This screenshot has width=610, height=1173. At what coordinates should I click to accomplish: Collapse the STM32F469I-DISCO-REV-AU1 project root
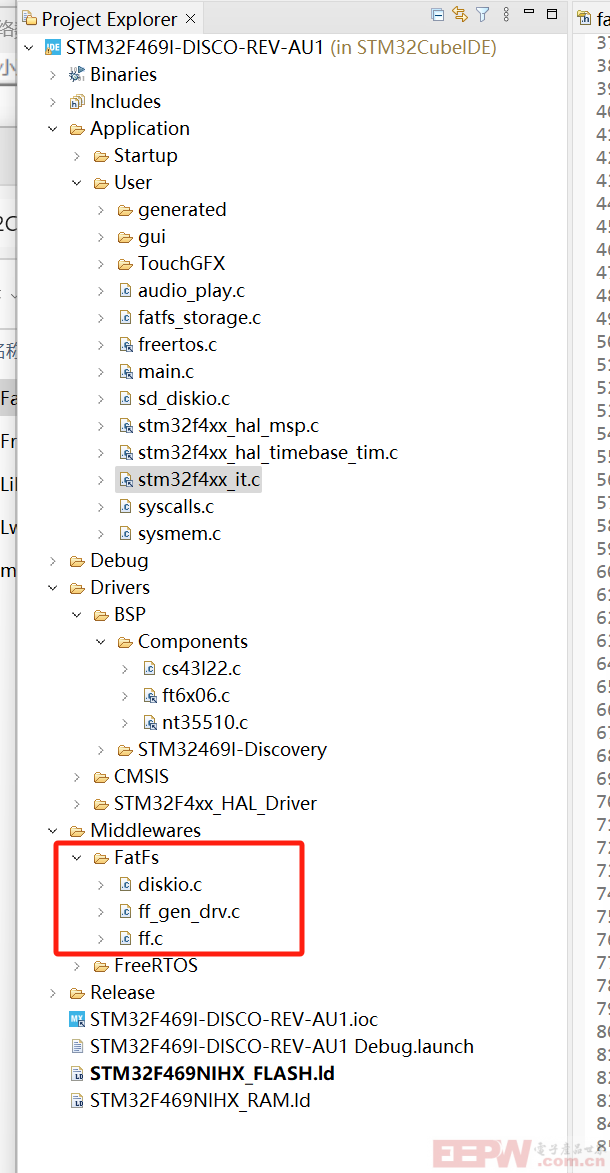[x=28, y=47]
